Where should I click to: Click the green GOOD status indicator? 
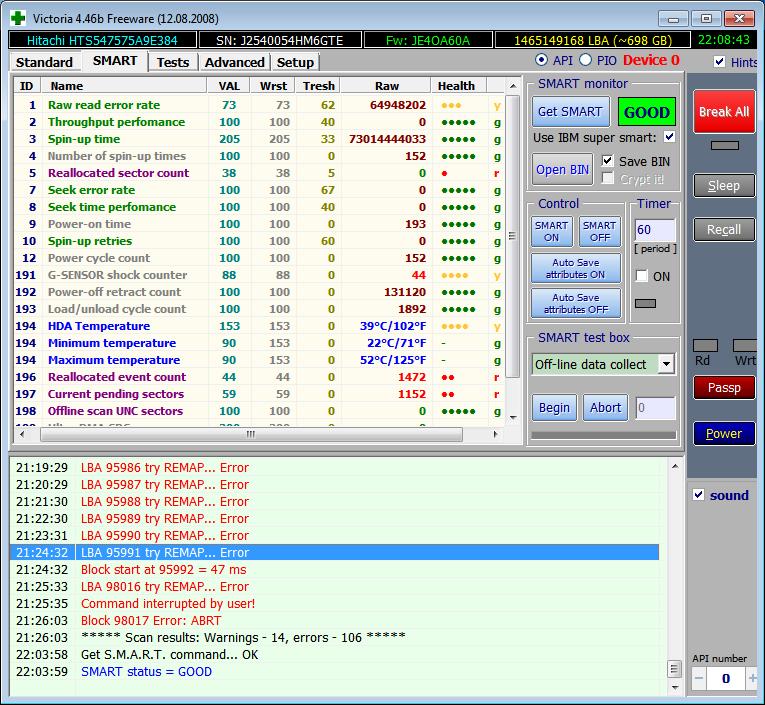coord(646,112)
